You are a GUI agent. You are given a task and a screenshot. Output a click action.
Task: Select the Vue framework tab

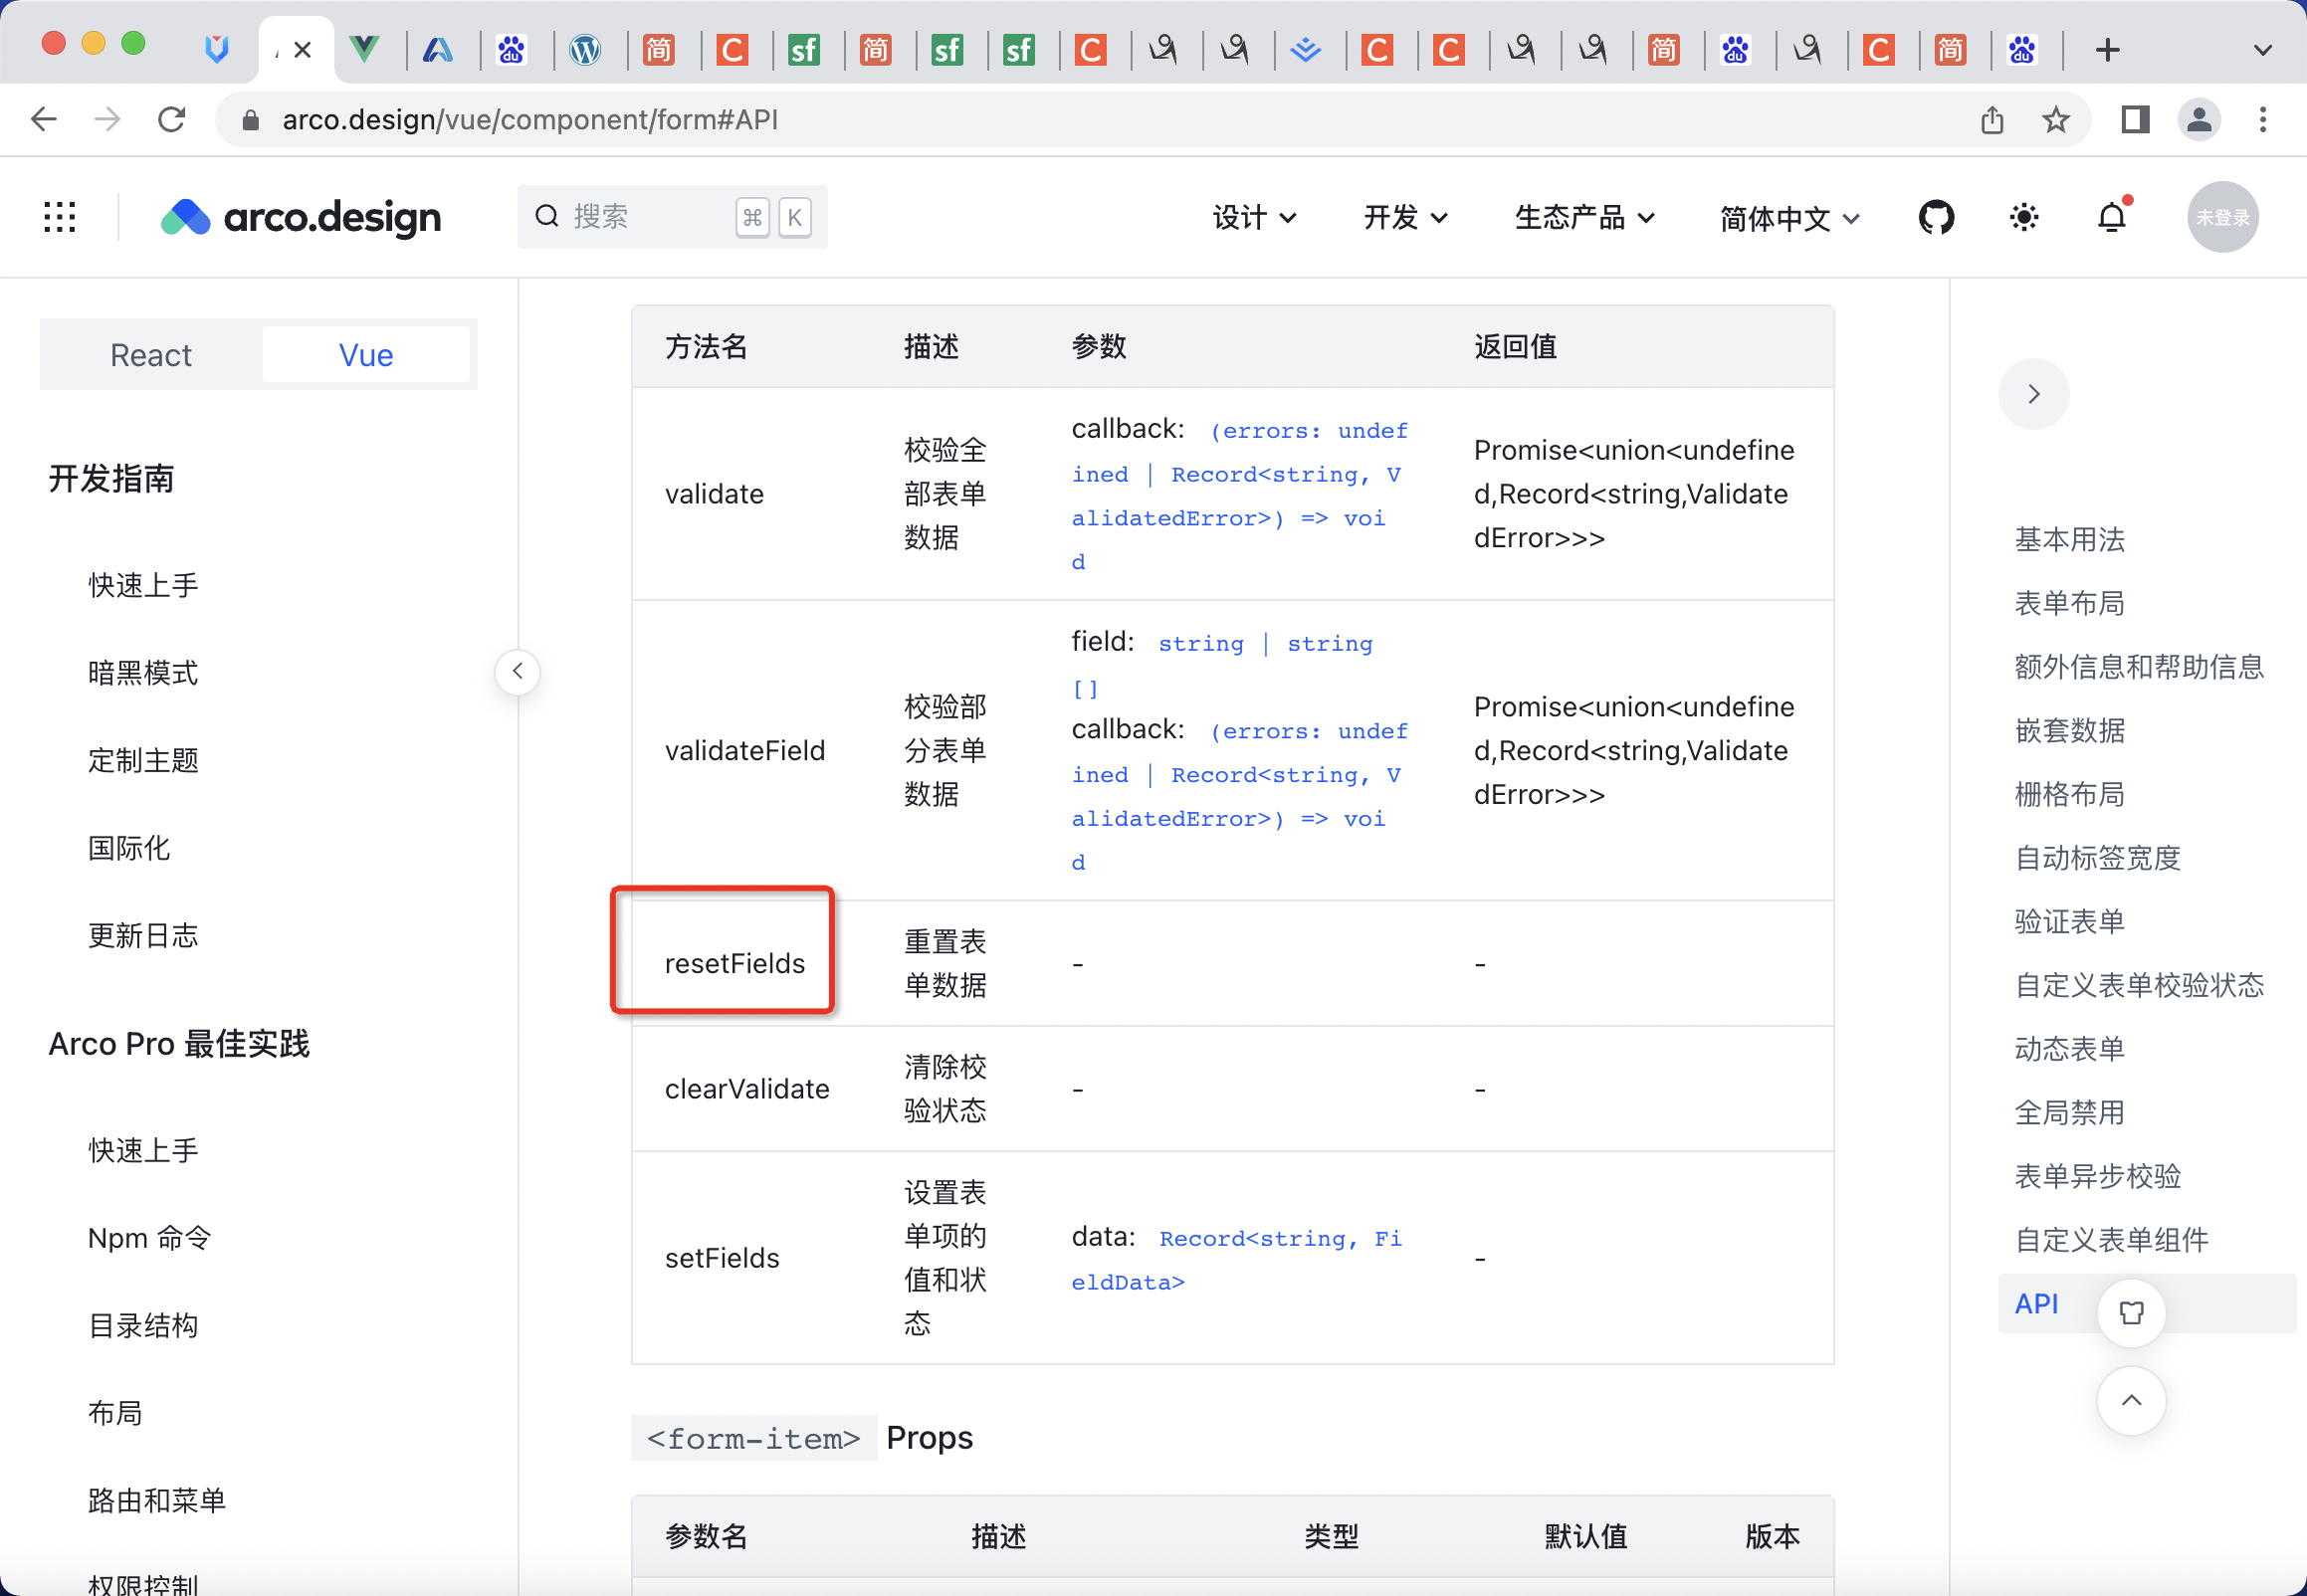point(365,355)
